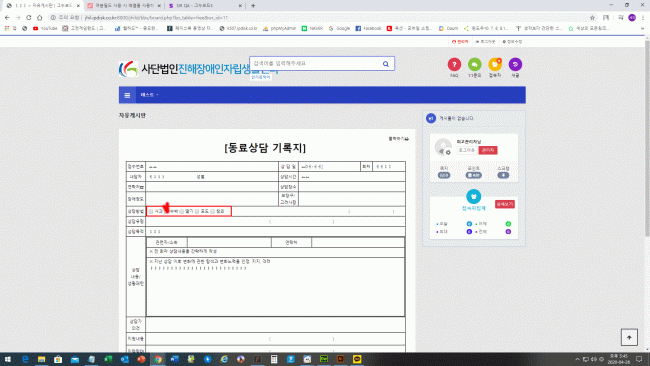Click the browser reload button
This screenshot has width=650, height=366.
pos(29,17)
